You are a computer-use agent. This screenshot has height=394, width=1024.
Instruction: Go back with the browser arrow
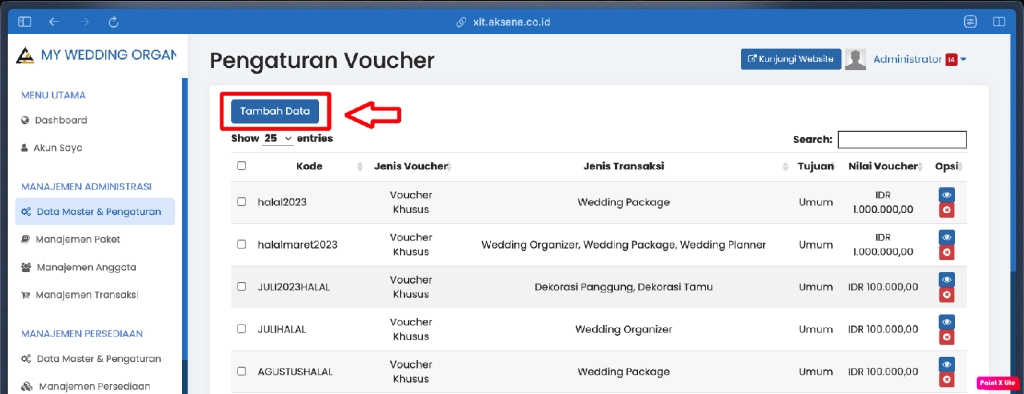tap(54, 22)
